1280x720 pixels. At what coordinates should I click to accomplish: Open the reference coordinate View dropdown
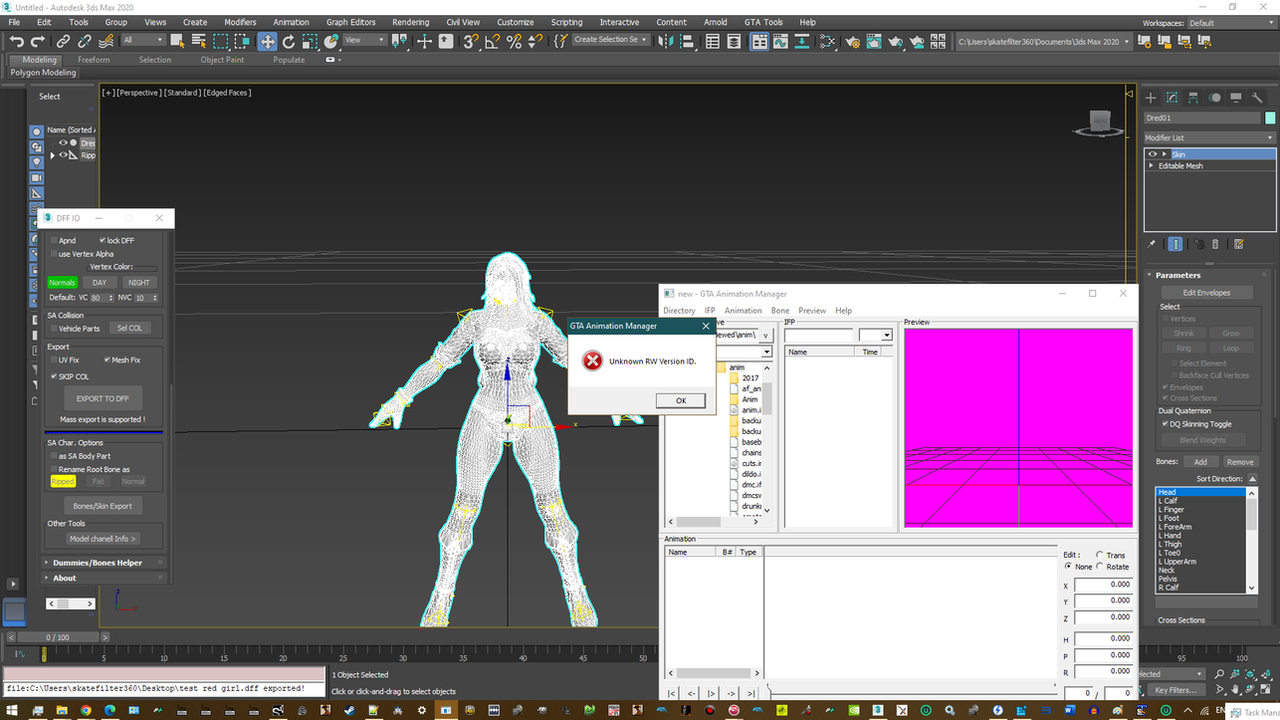tap(364, 40)
